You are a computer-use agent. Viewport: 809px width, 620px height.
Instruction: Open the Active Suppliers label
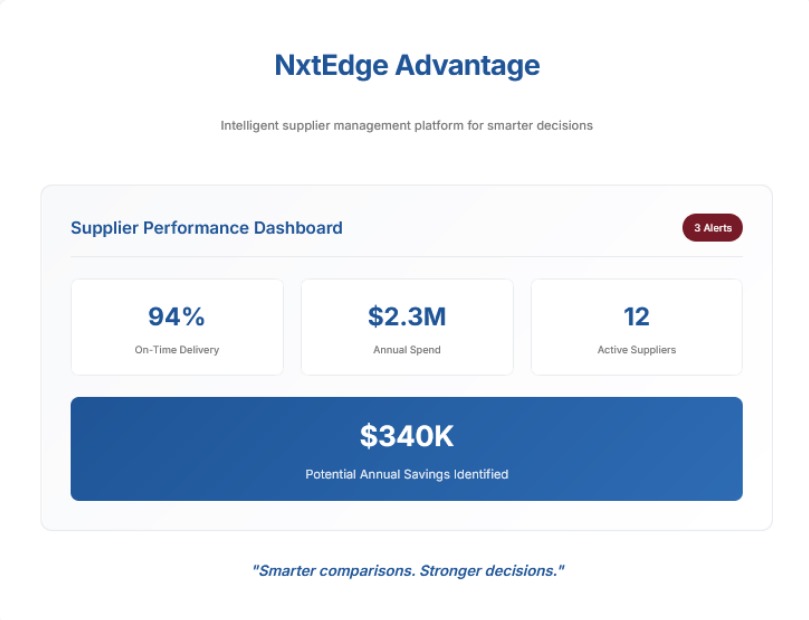coord(636,350)
